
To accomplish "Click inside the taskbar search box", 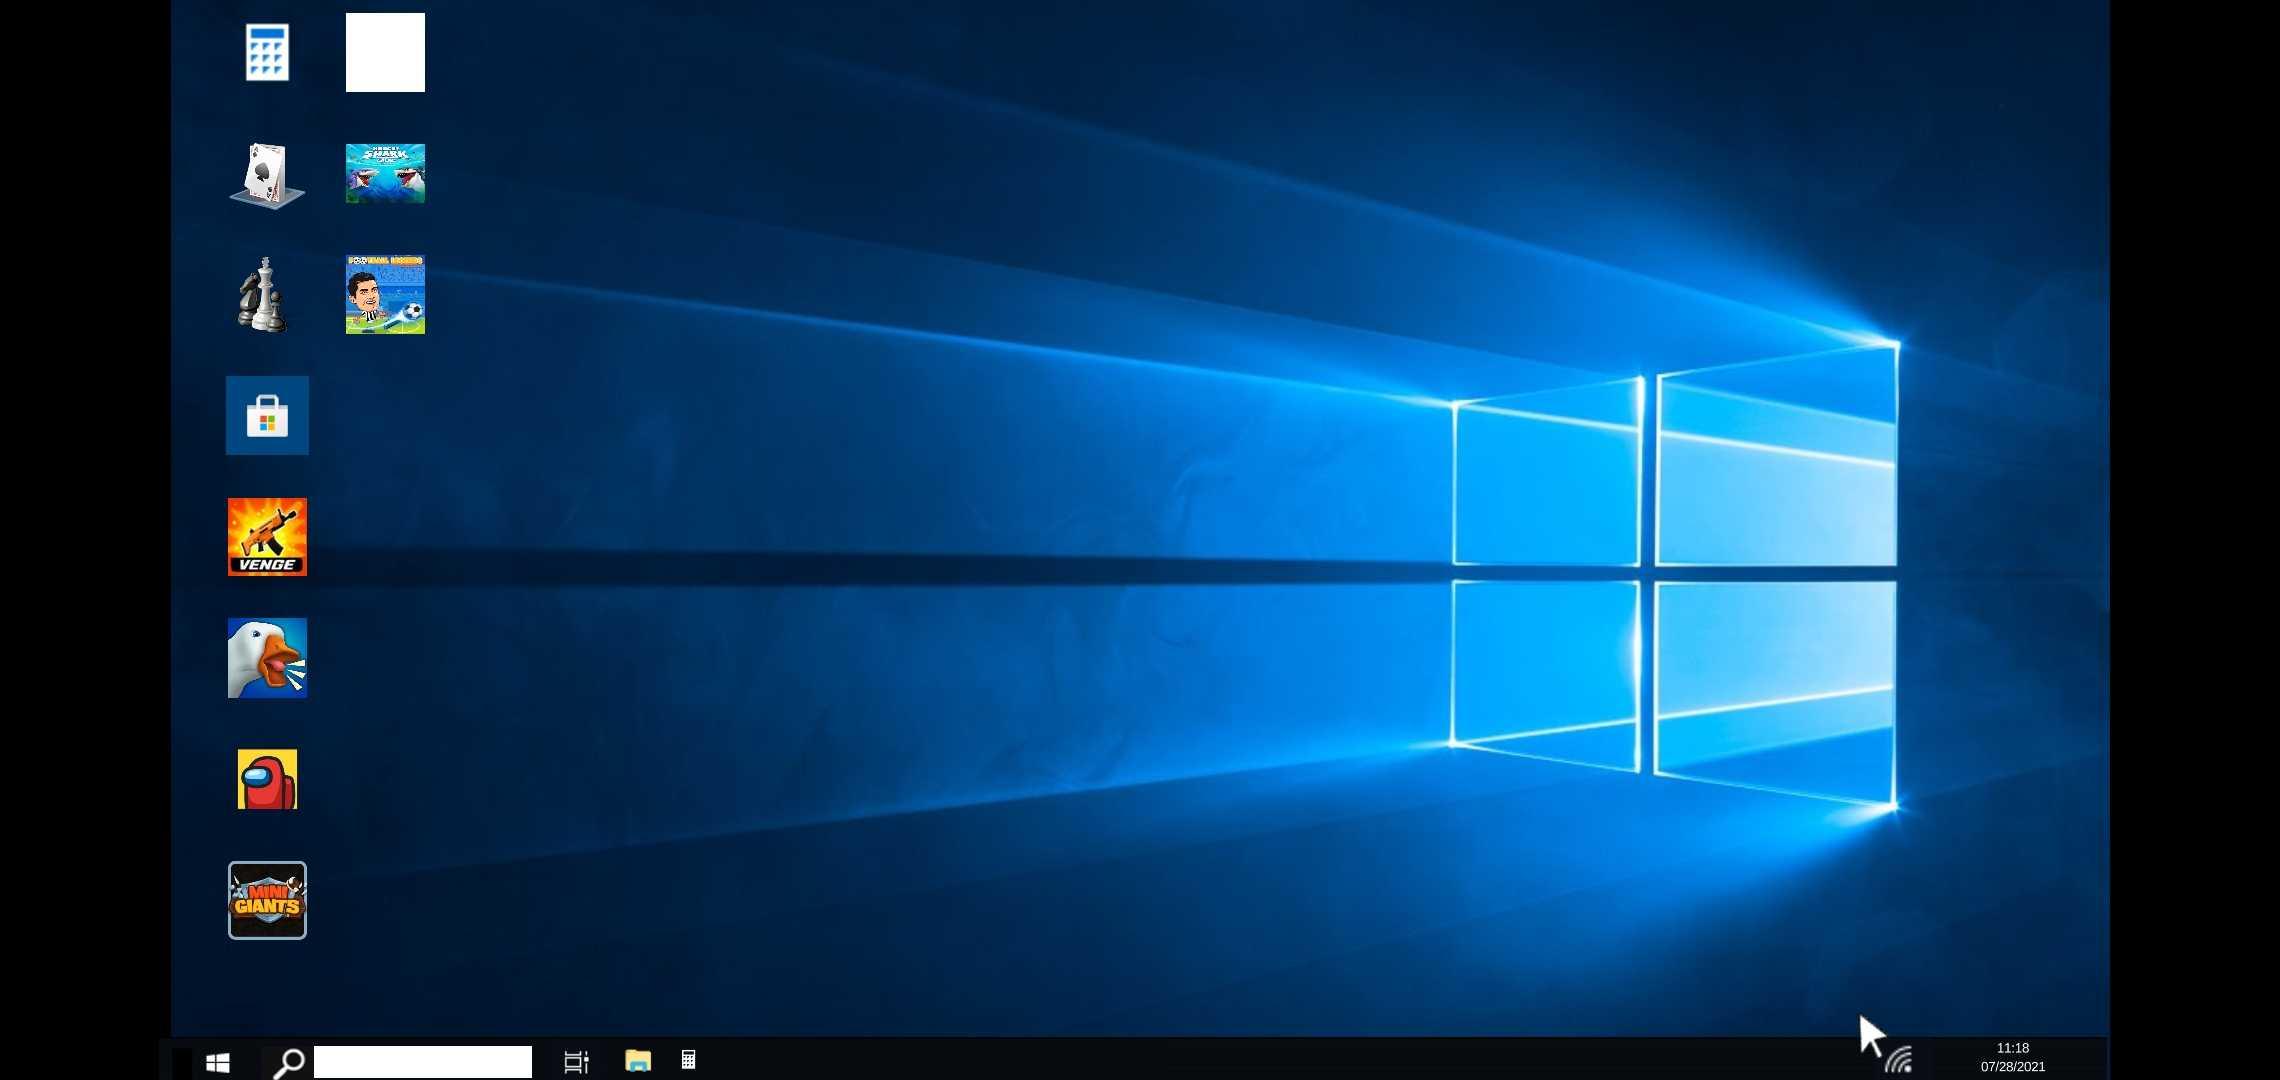I will pyautogui.click(x=420, y=1061).
